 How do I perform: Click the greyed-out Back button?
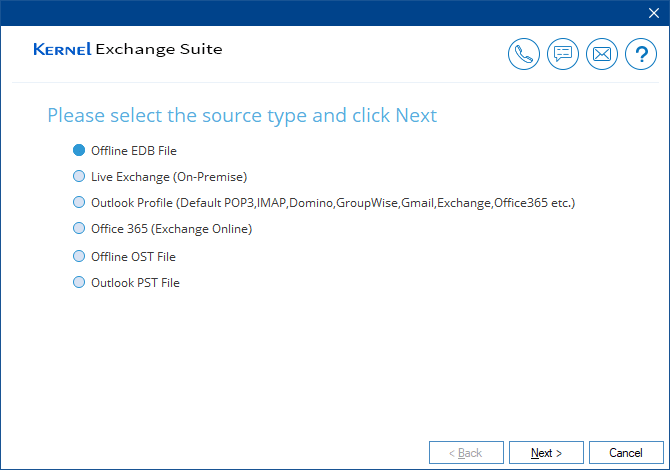466,453
